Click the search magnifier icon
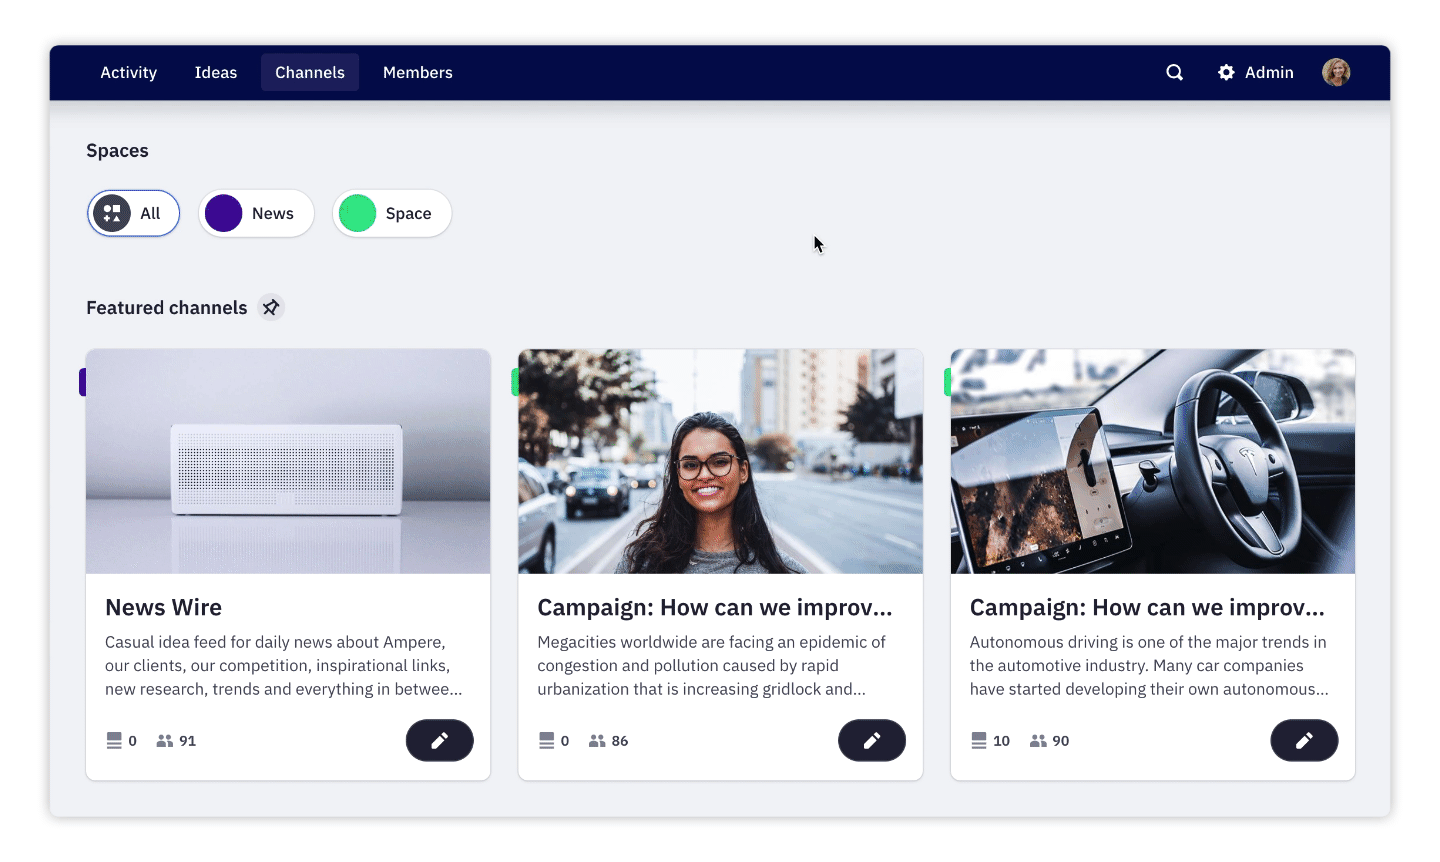The image size is (1440, 862). (1174, 72)
